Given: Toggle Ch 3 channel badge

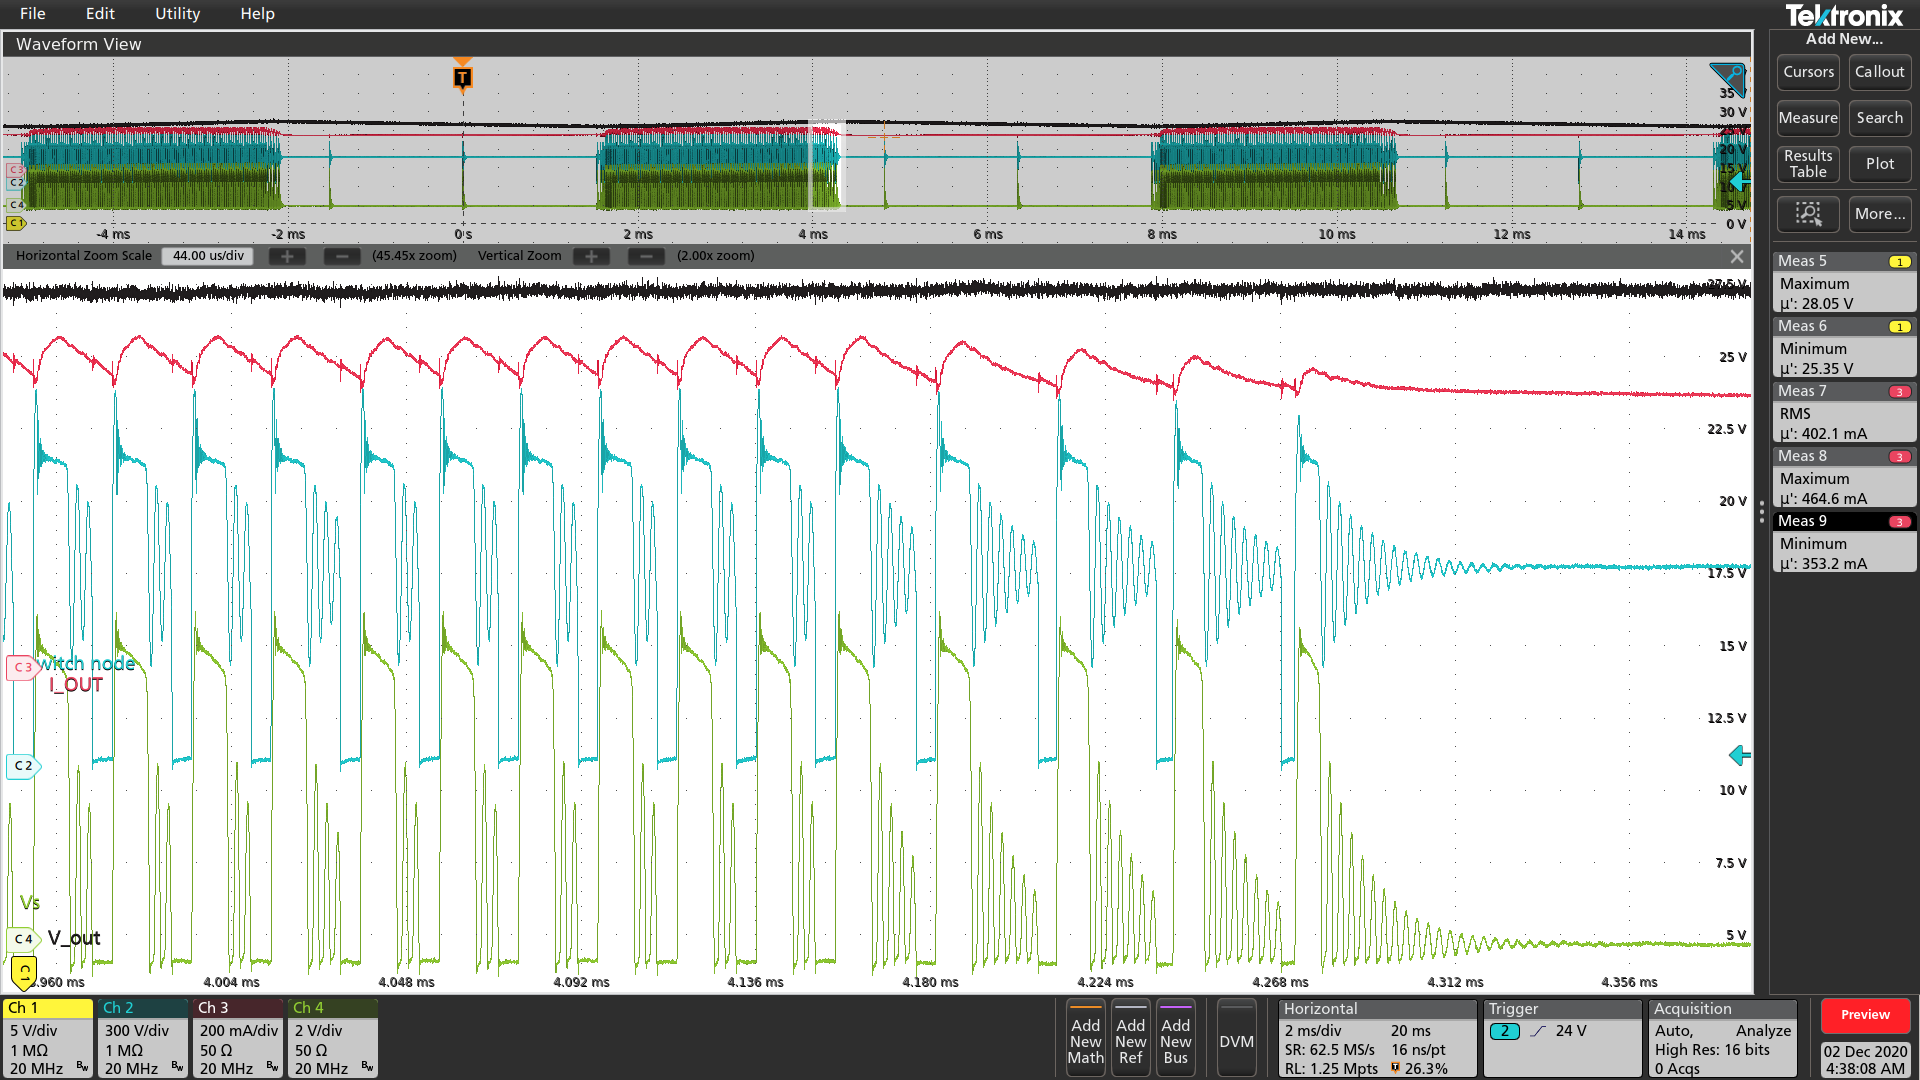Looking at the screenshot, I should pos(238,1037).
